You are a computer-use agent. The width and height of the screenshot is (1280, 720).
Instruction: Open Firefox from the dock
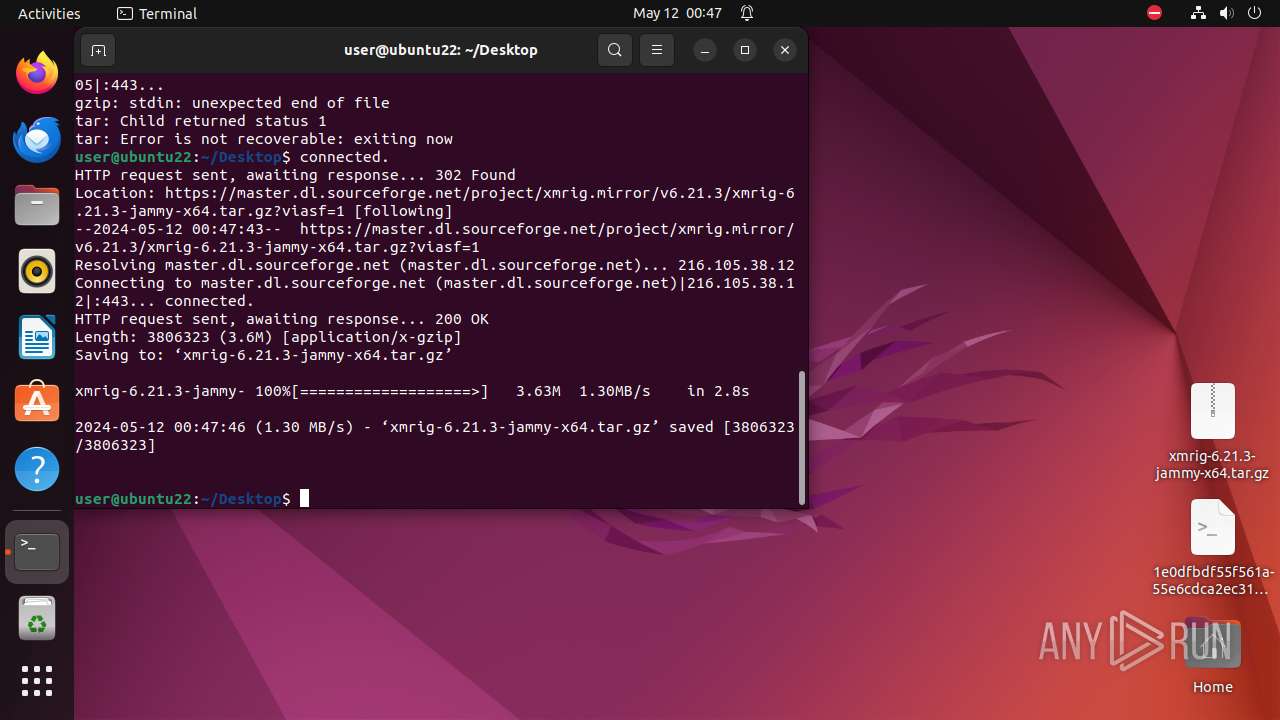tap(37, 73)
